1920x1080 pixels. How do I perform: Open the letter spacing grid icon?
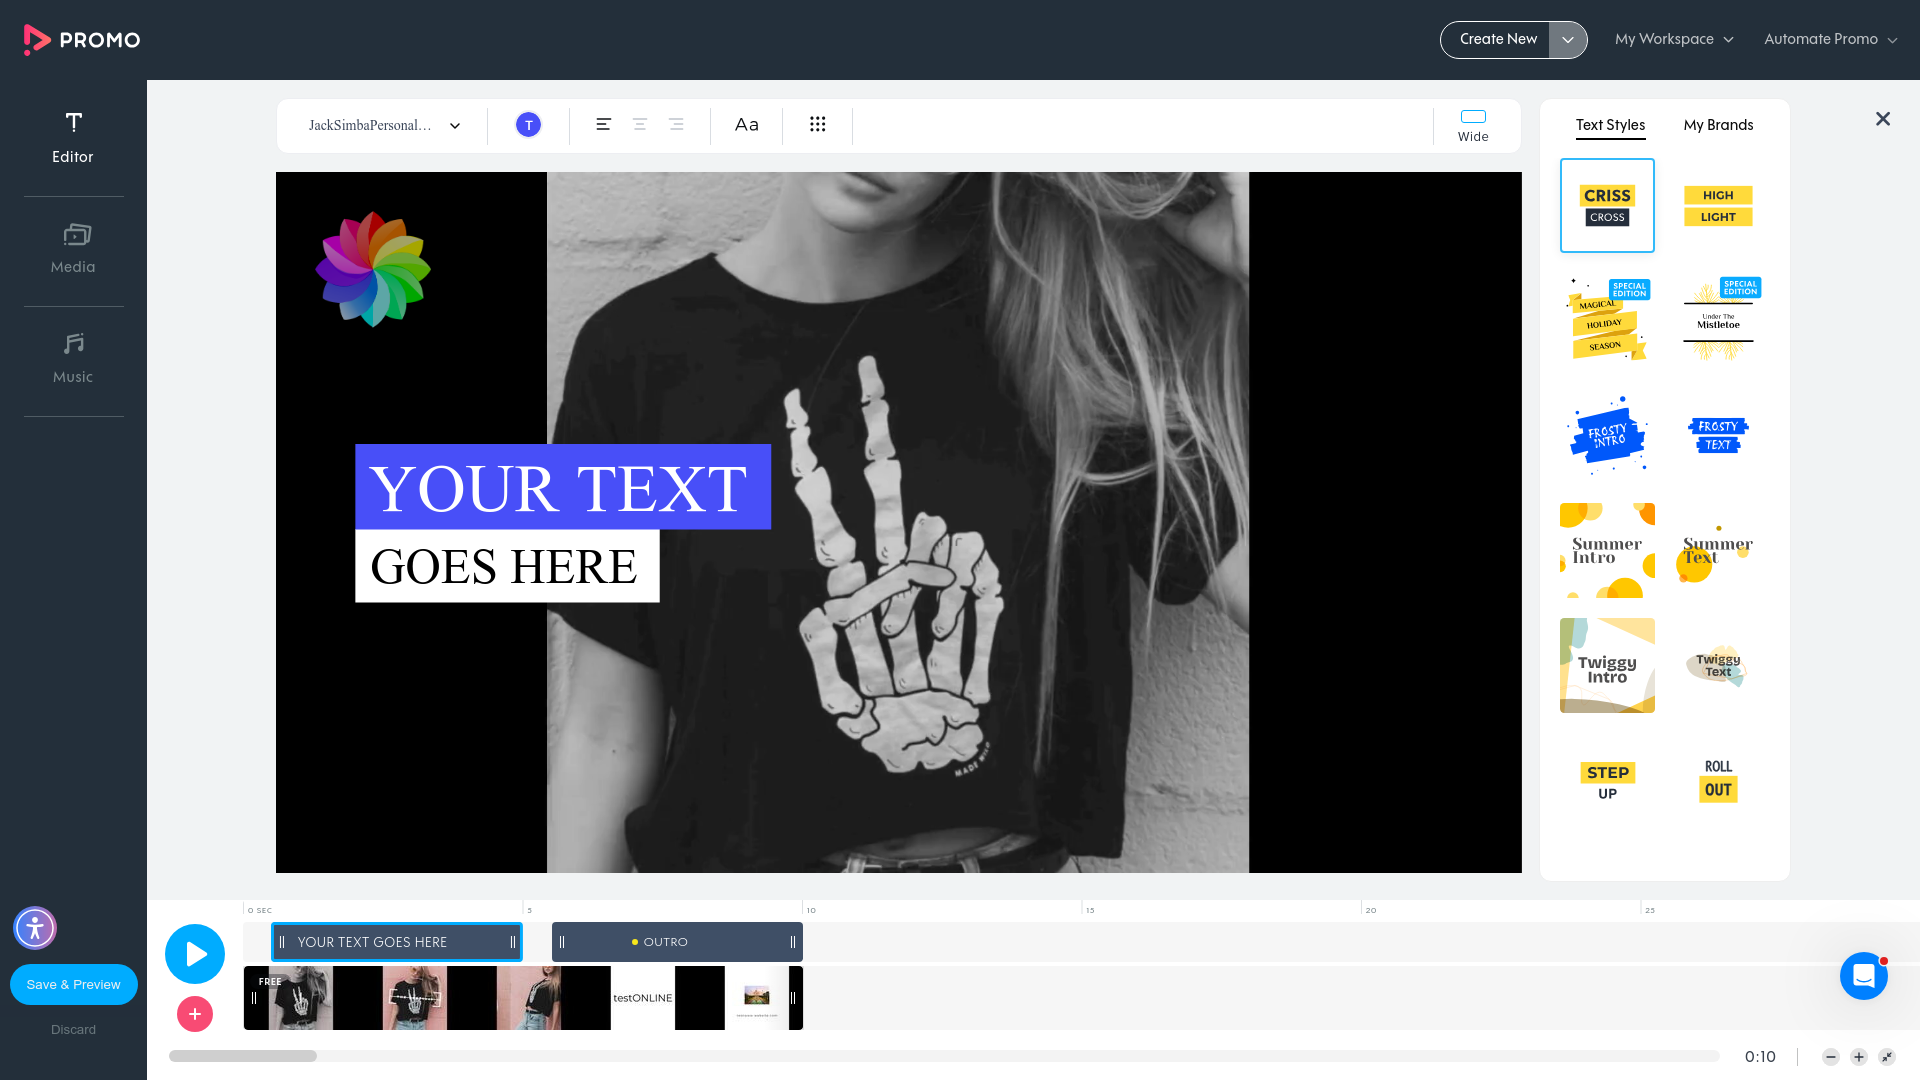point(818,124)
